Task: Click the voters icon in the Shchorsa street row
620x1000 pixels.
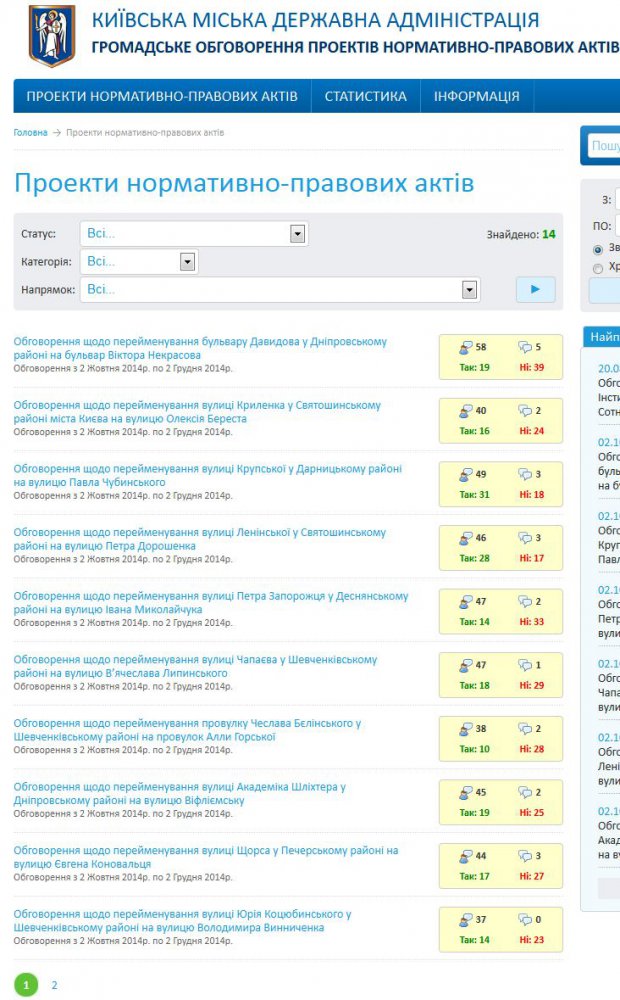Action: click(465, 856)
